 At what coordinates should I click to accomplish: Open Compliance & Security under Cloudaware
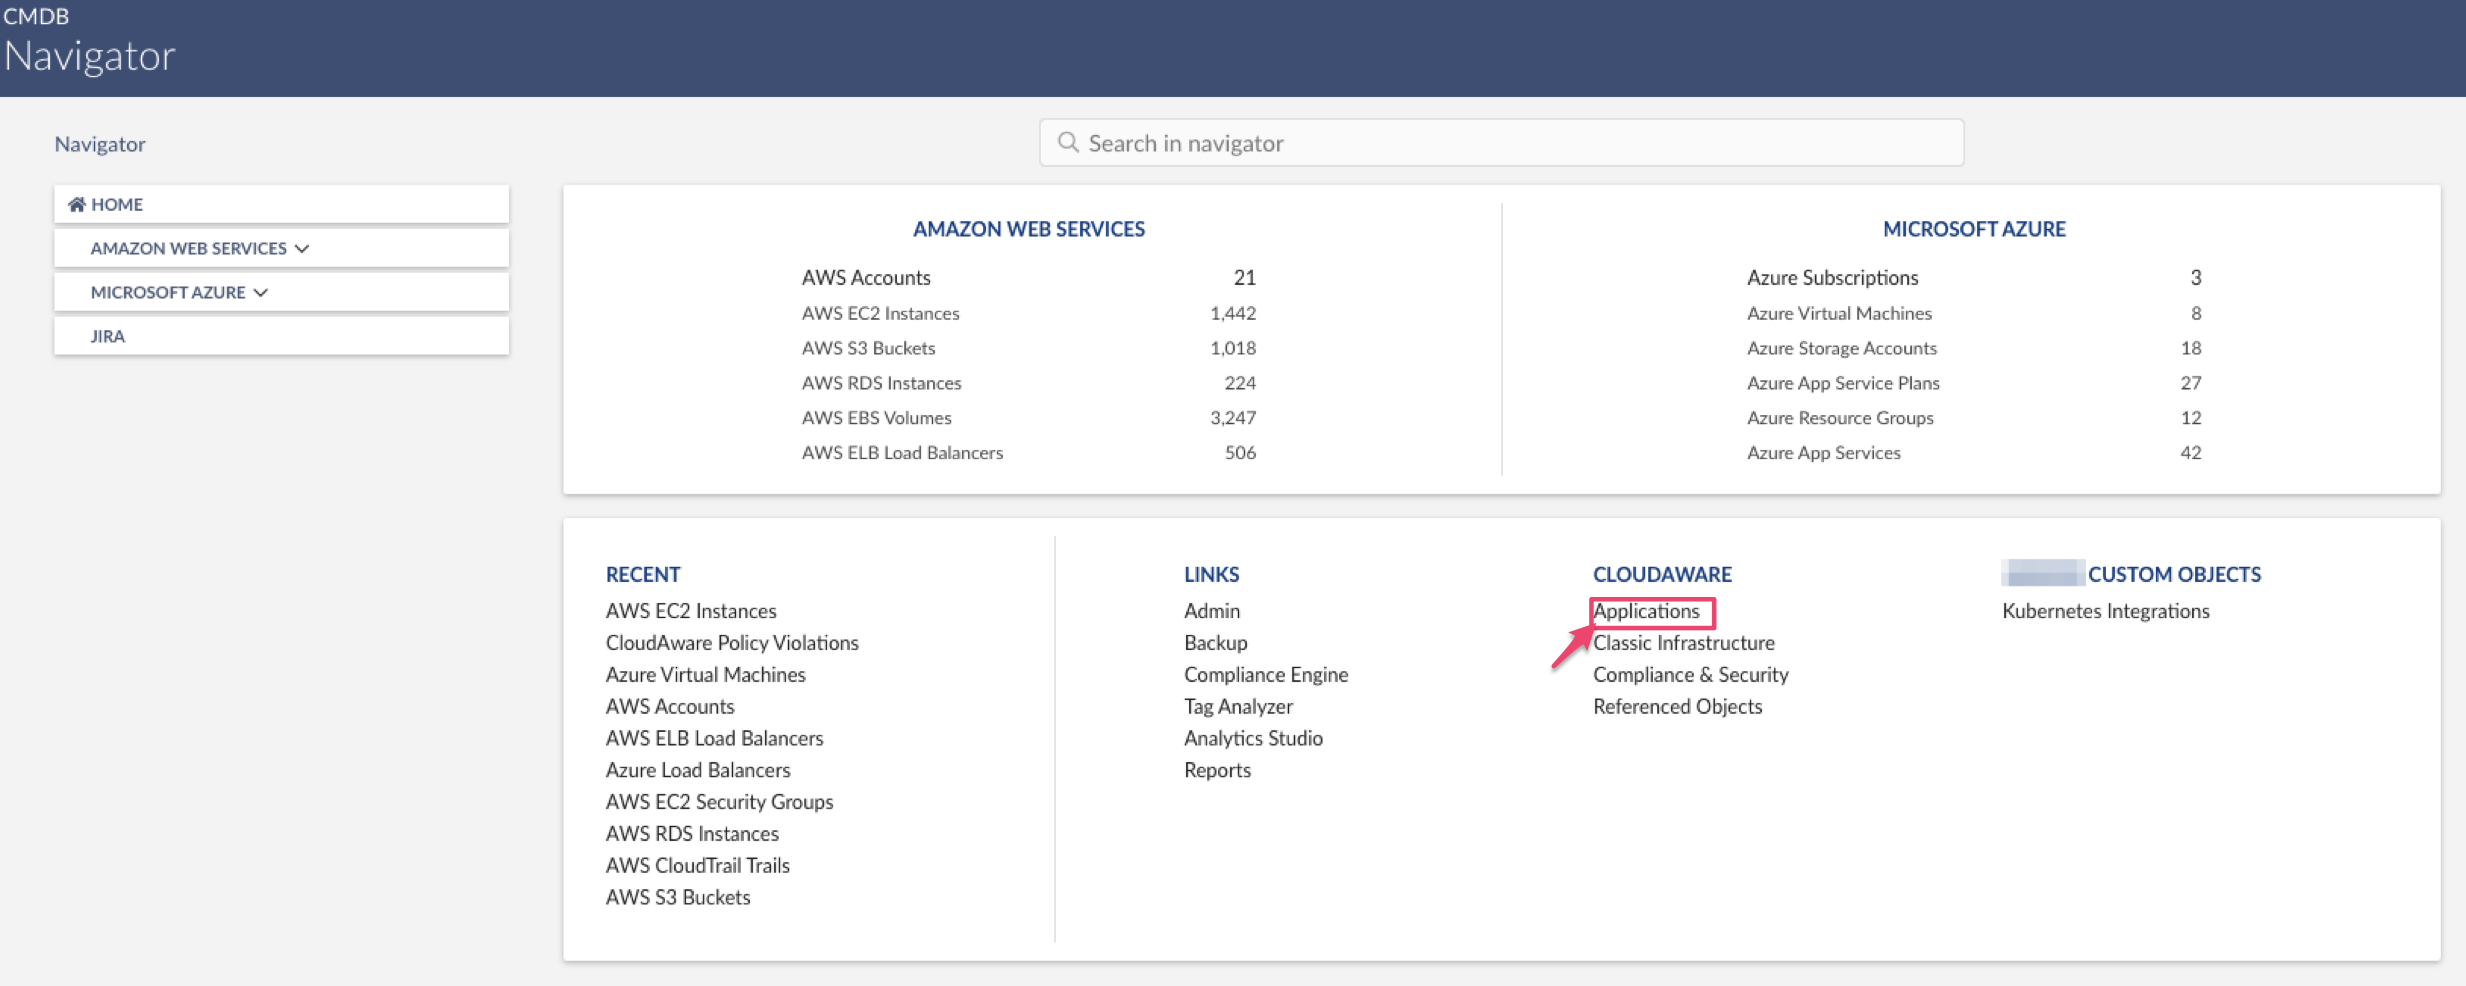coord(1691,675)
